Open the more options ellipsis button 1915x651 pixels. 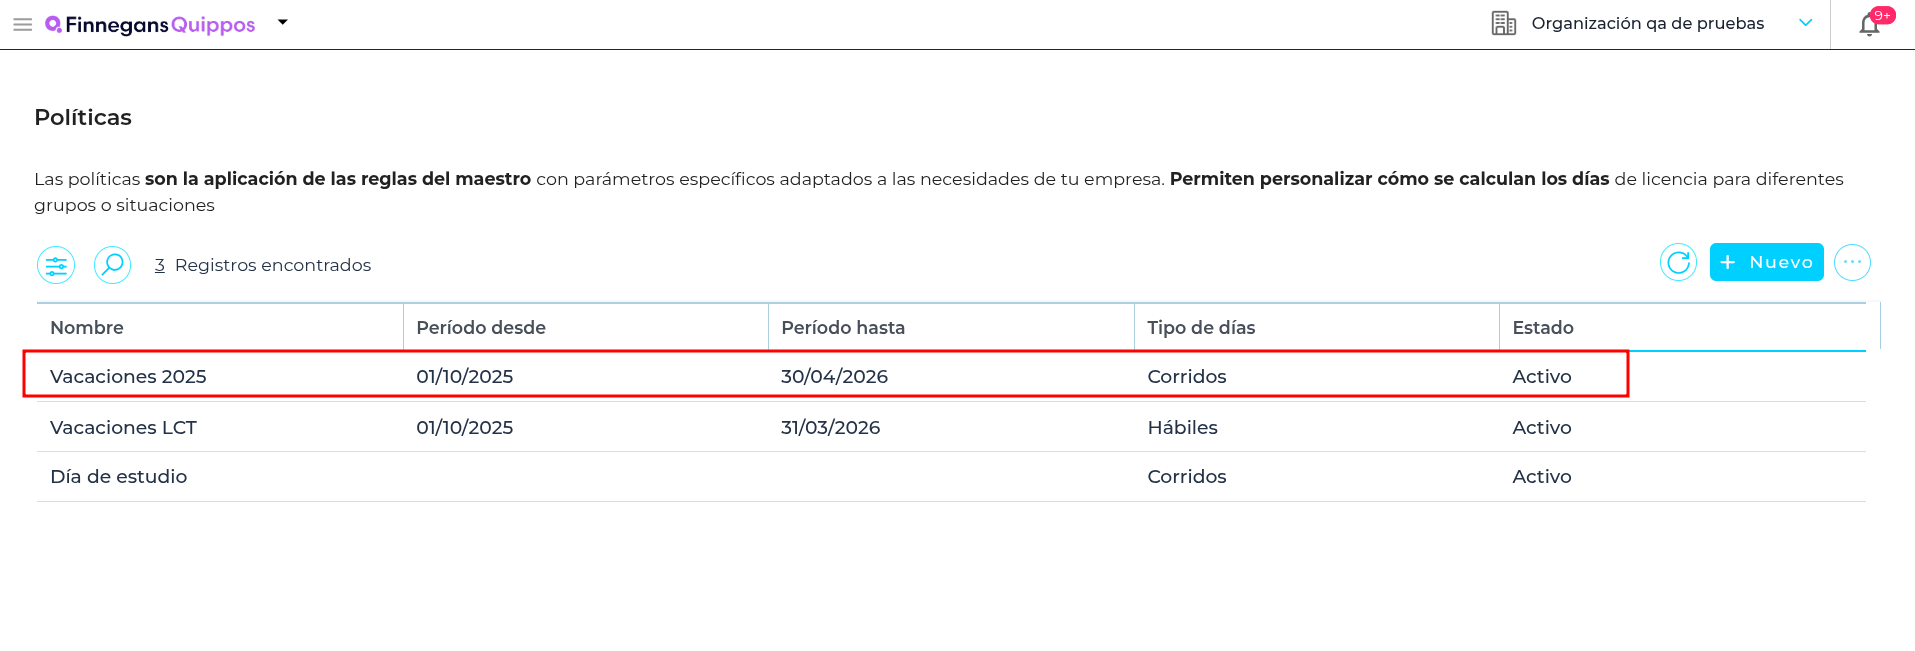pos(1852,263)
